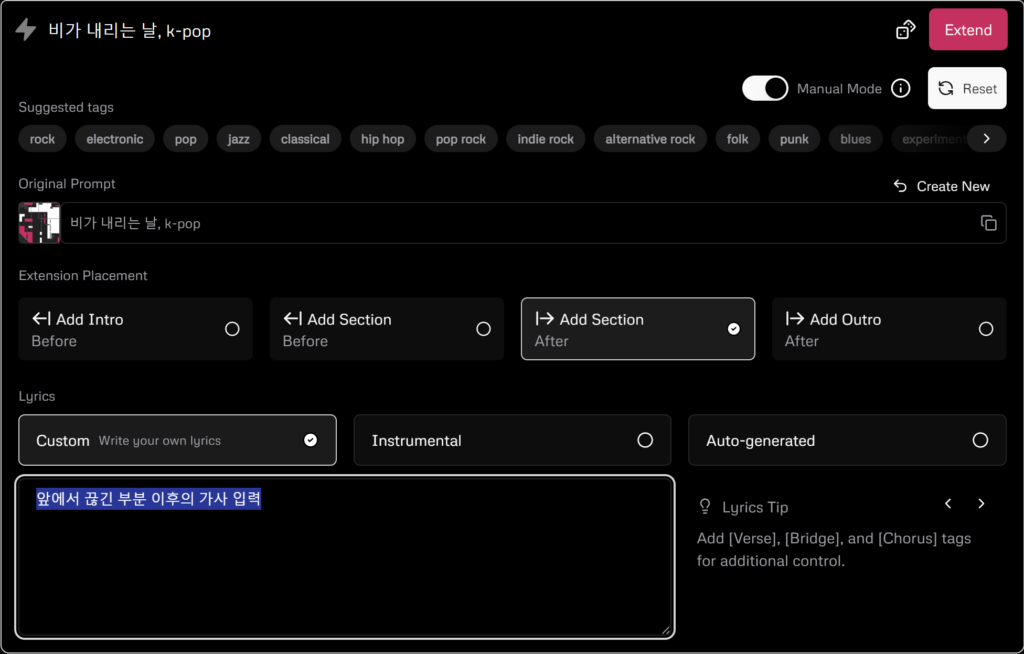
Task: Click the 'Add [Verse], [Bridge]' tip text
Action: point(834,549)
